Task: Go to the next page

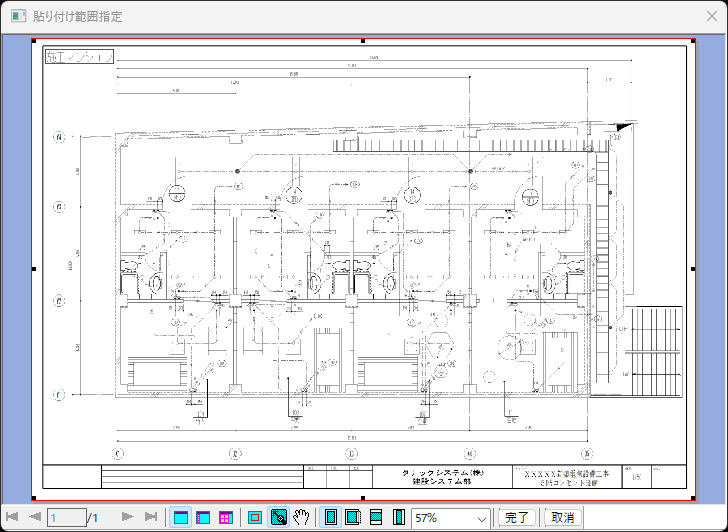Action: (x=127, y=517)
